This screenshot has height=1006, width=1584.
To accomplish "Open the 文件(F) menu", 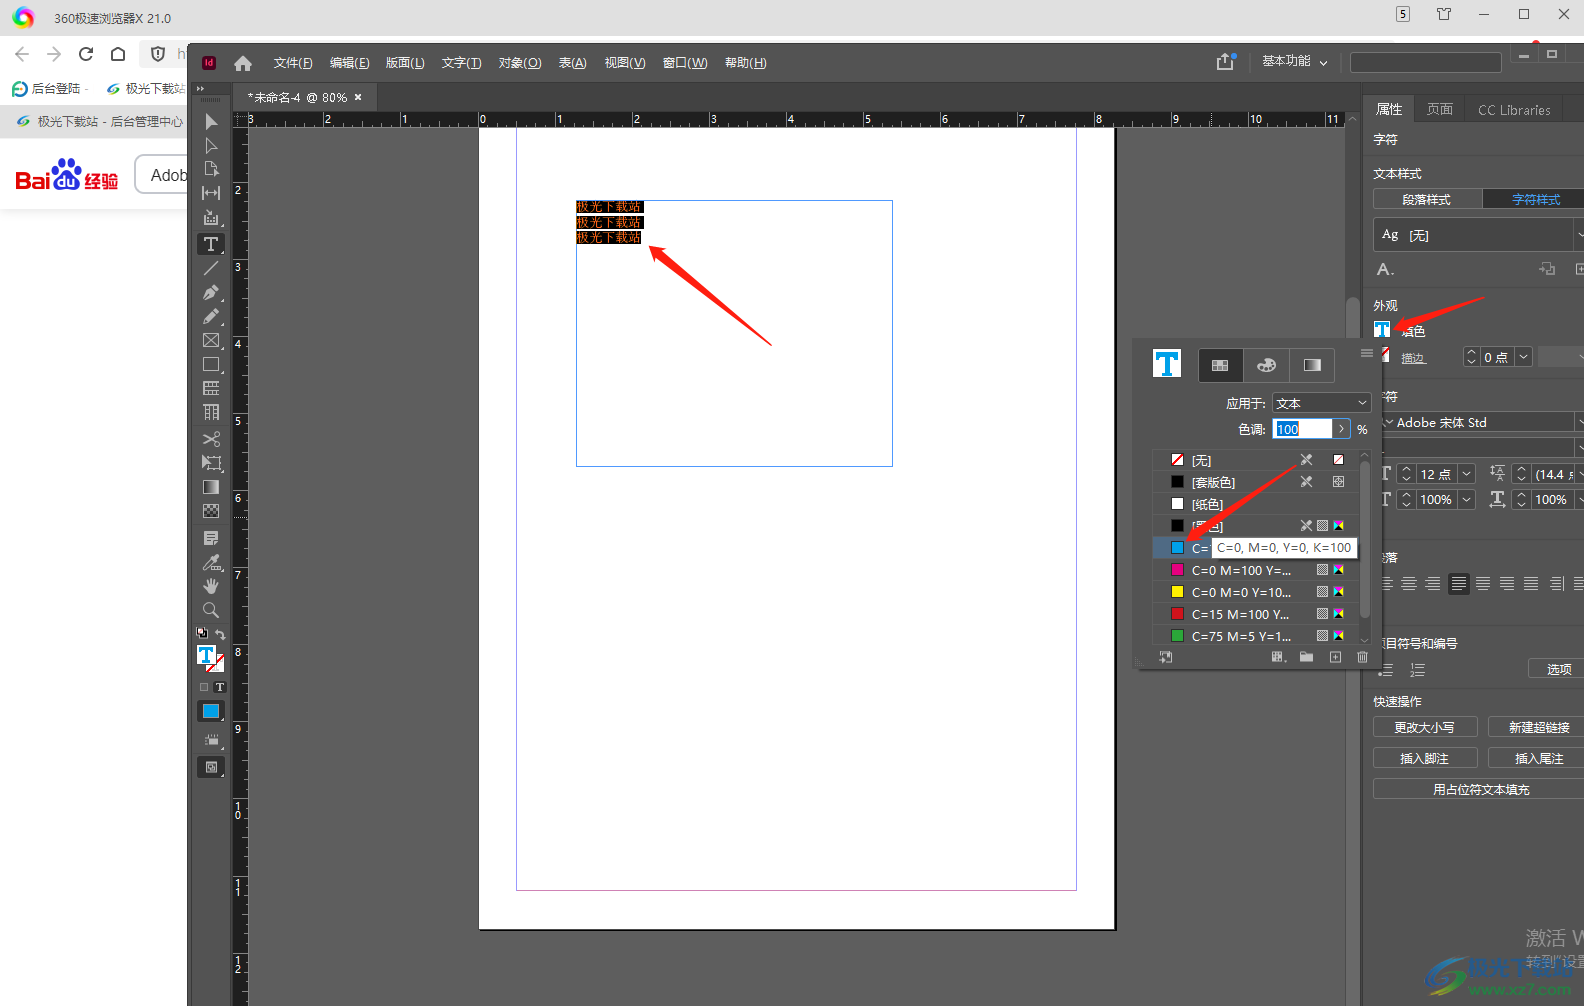I will pos(293,63).
